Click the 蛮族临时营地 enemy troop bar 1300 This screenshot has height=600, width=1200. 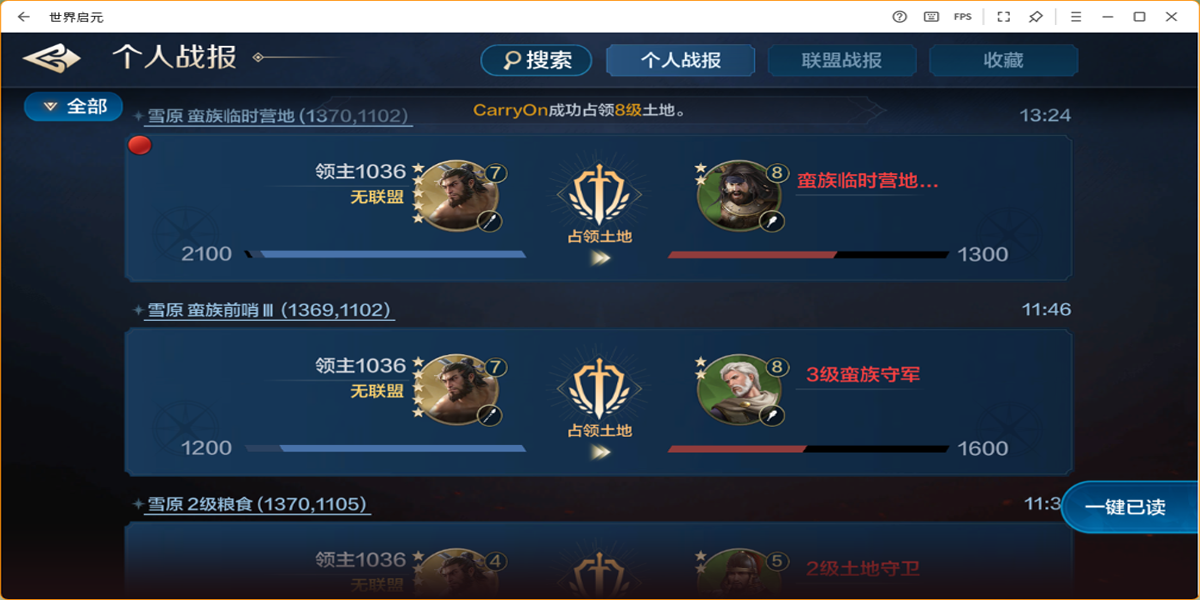click(808, 255)
